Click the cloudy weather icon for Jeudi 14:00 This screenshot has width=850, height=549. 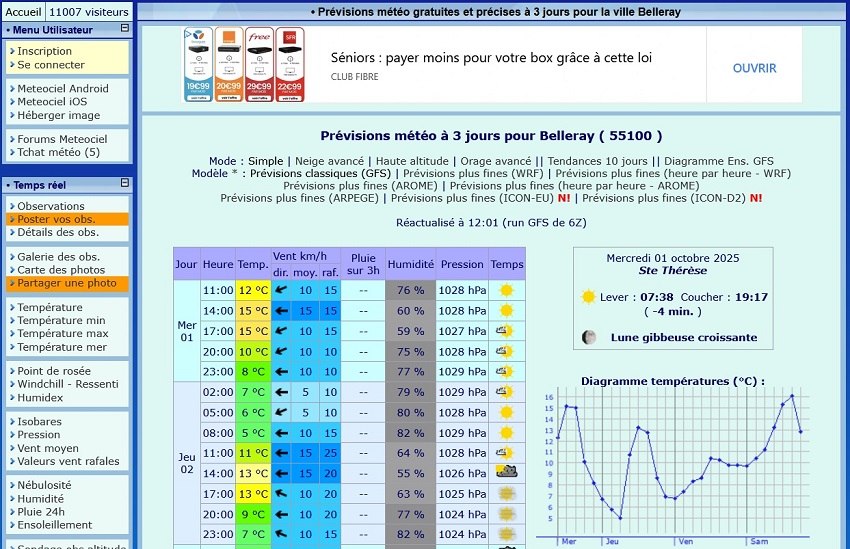click(506, 473)
